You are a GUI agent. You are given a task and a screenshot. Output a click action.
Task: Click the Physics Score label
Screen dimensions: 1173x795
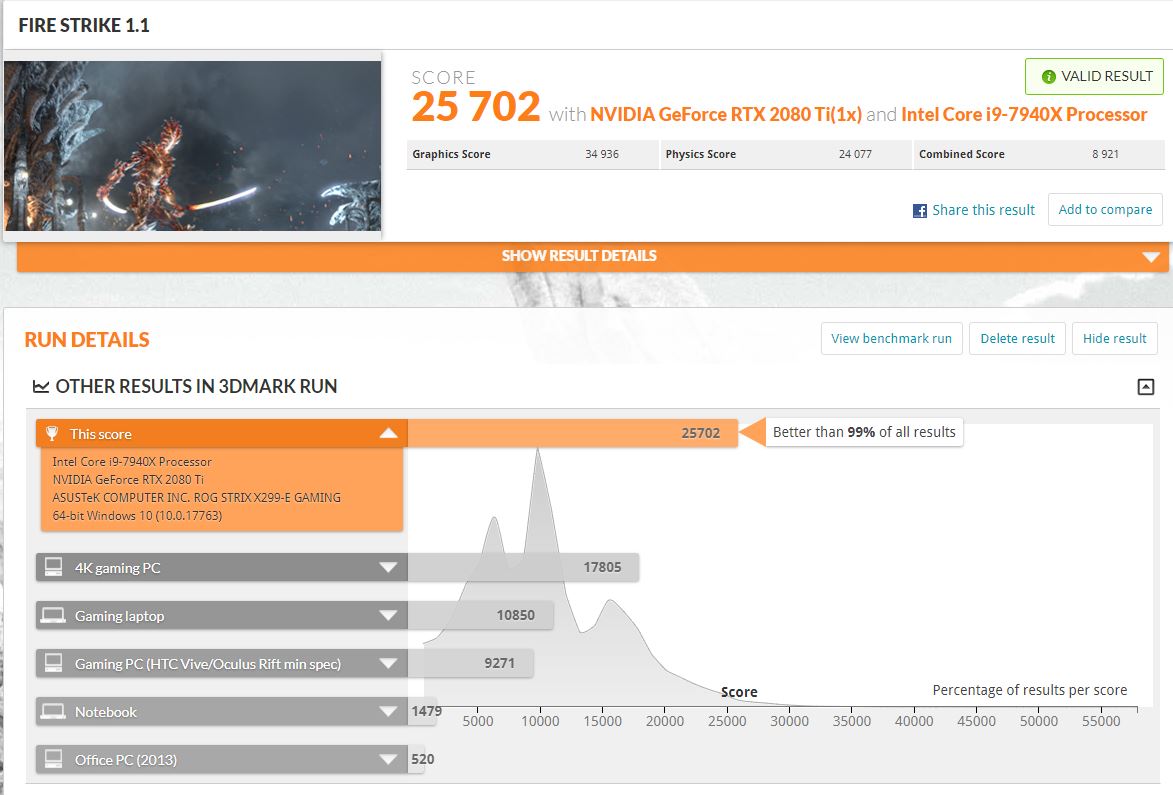700,154
